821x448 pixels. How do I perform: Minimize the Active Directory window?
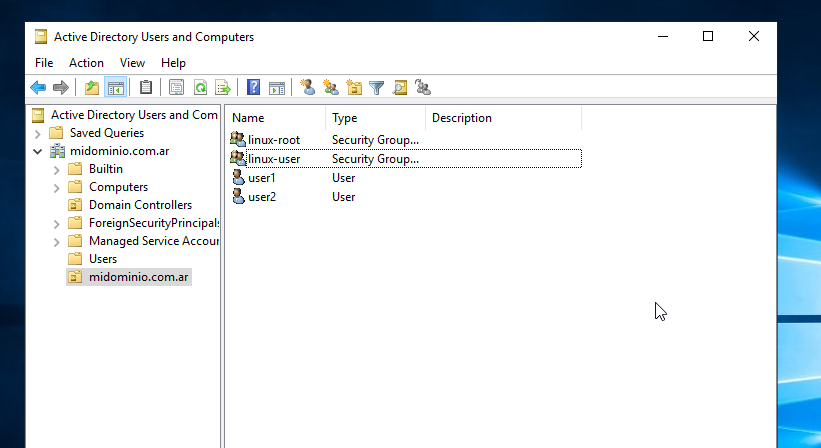pos(663,36)
